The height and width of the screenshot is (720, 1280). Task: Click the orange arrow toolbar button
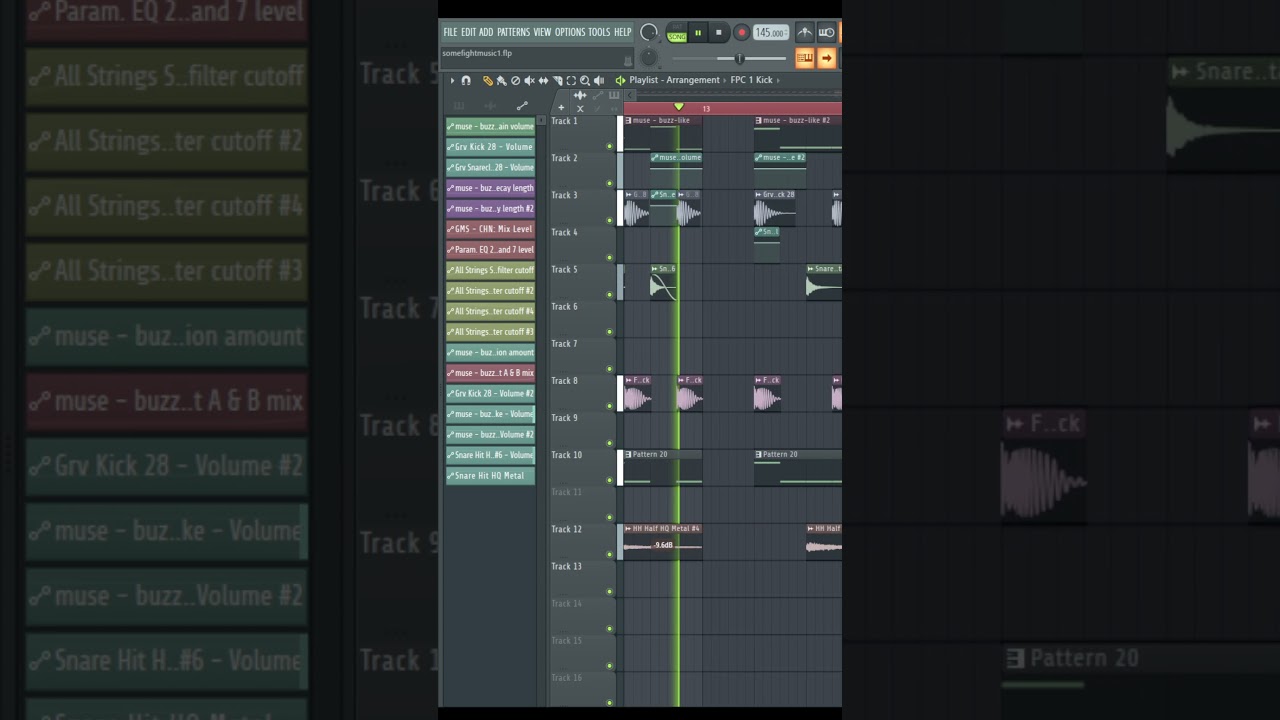click(x=827, y=58)
